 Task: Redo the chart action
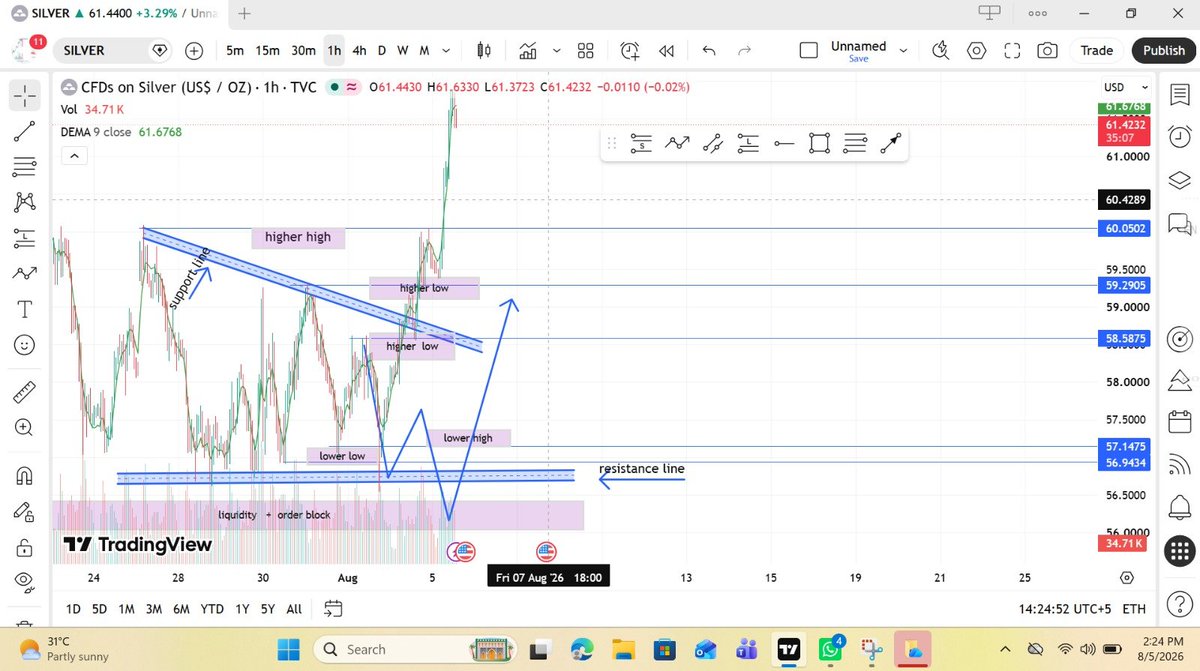point(744,50)
